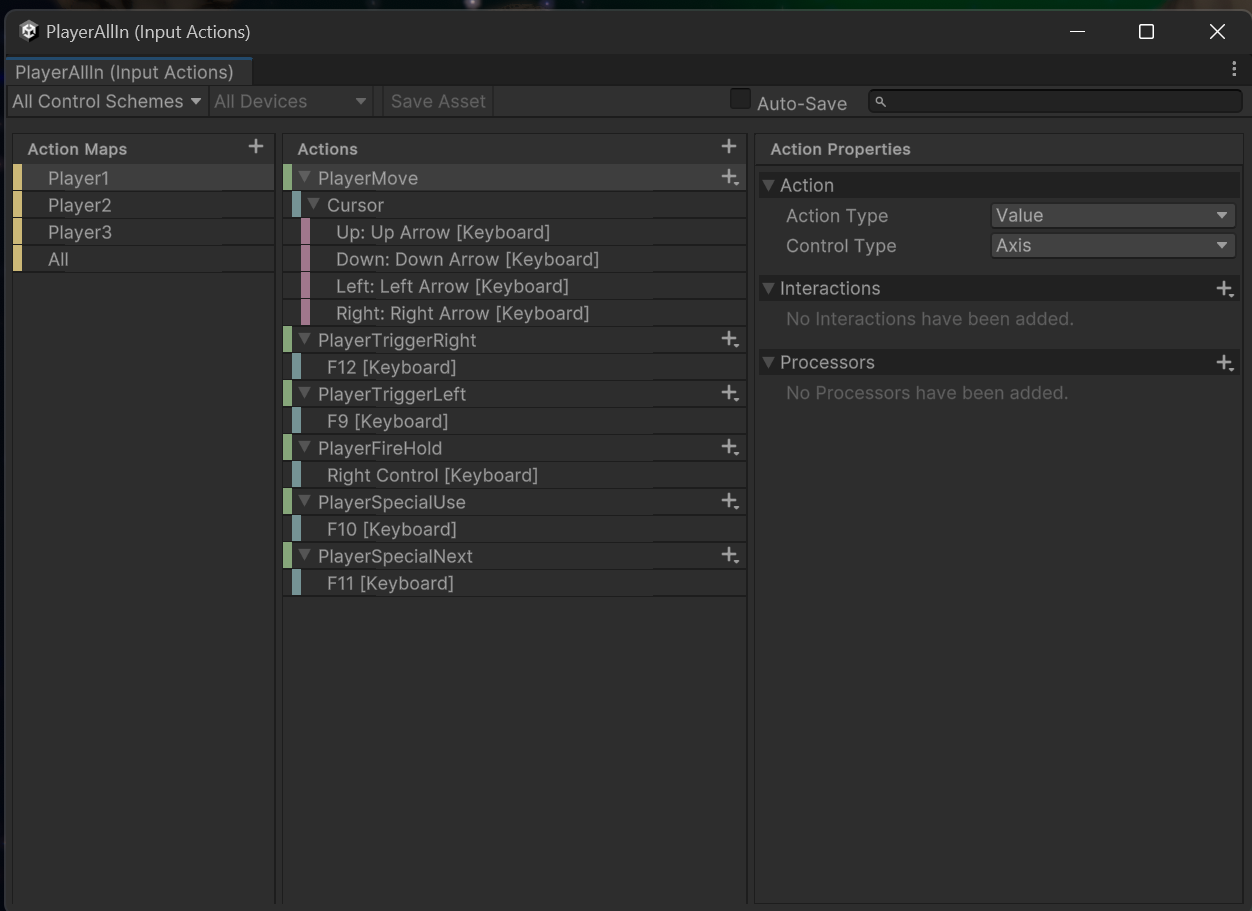The image size is (1252, 911).
Task: Add a Processor in Action Properties
Action: click(x=1225, y=362)
